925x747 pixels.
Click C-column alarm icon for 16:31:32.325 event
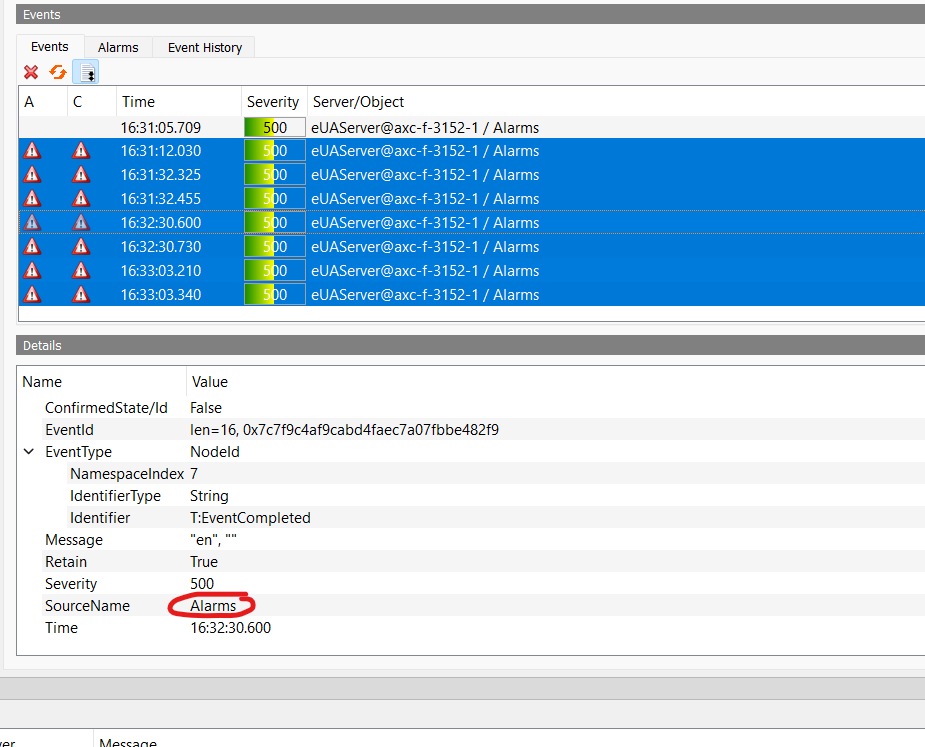point(81,175)
